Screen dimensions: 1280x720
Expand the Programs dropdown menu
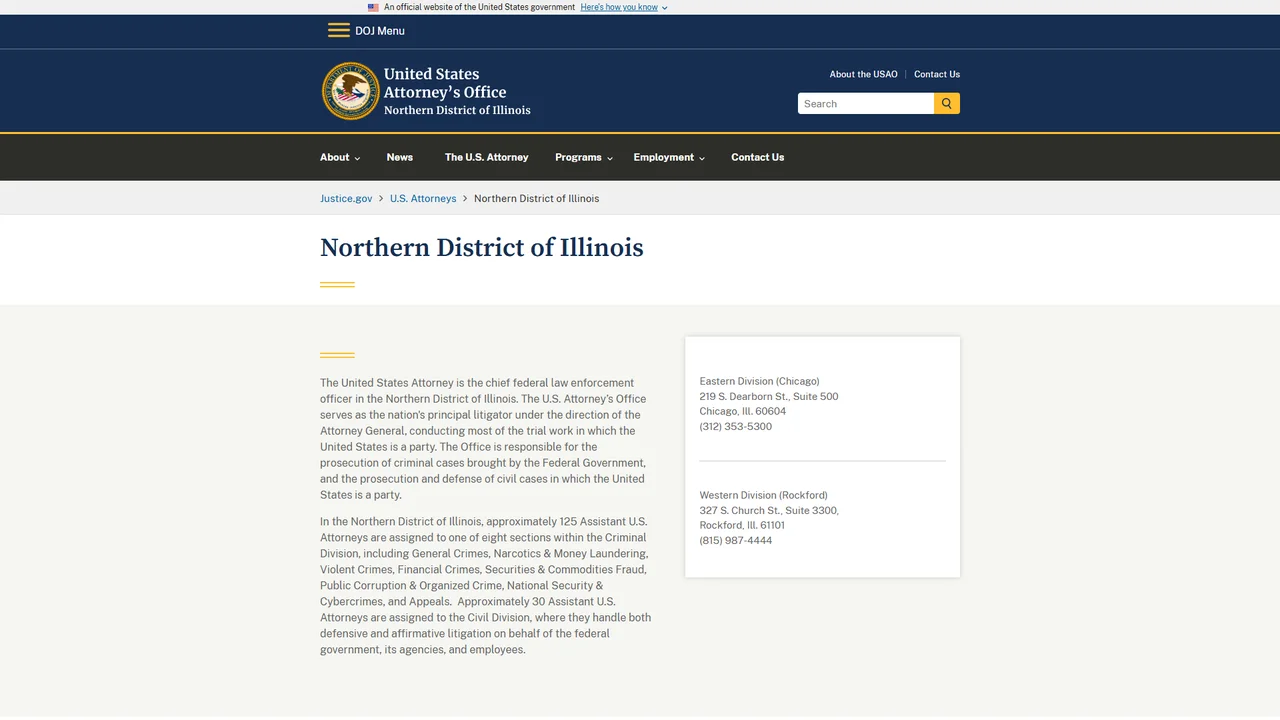coord(584,157)
